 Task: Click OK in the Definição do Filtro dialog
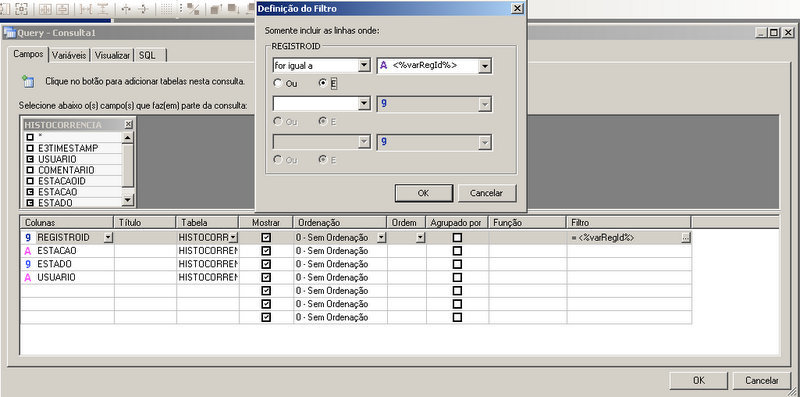pos(423,193)
